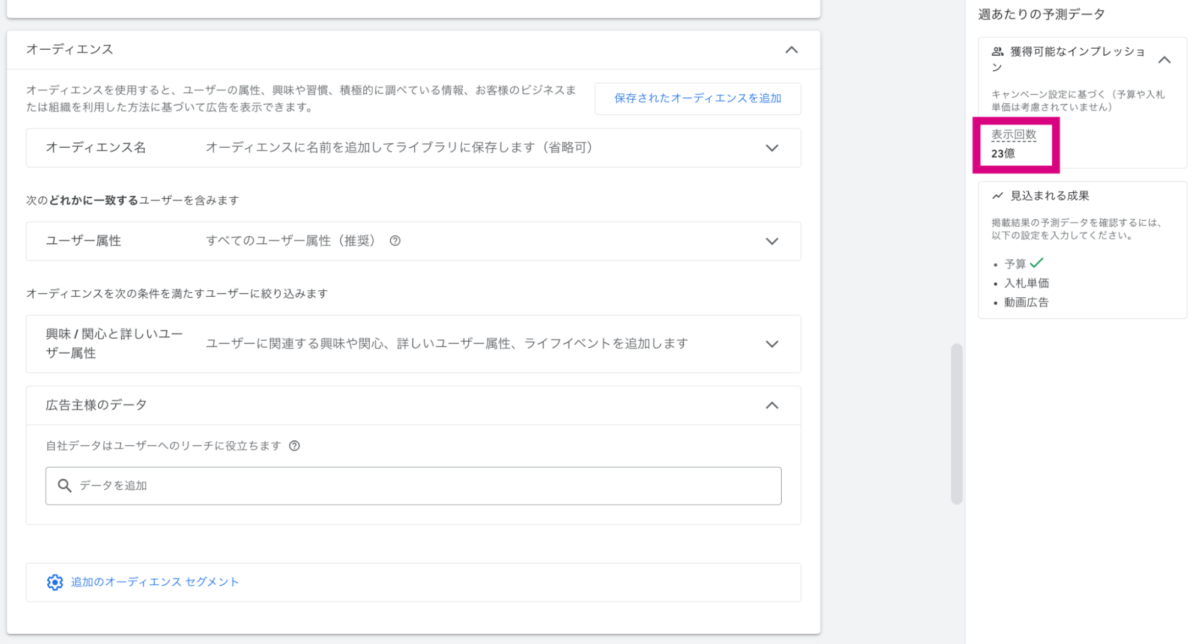Image resolution: width=1200 pixels, height=644 pixels.
Task: Collapse the 広告主様のデータ section
Action: [x=771, y=405]
